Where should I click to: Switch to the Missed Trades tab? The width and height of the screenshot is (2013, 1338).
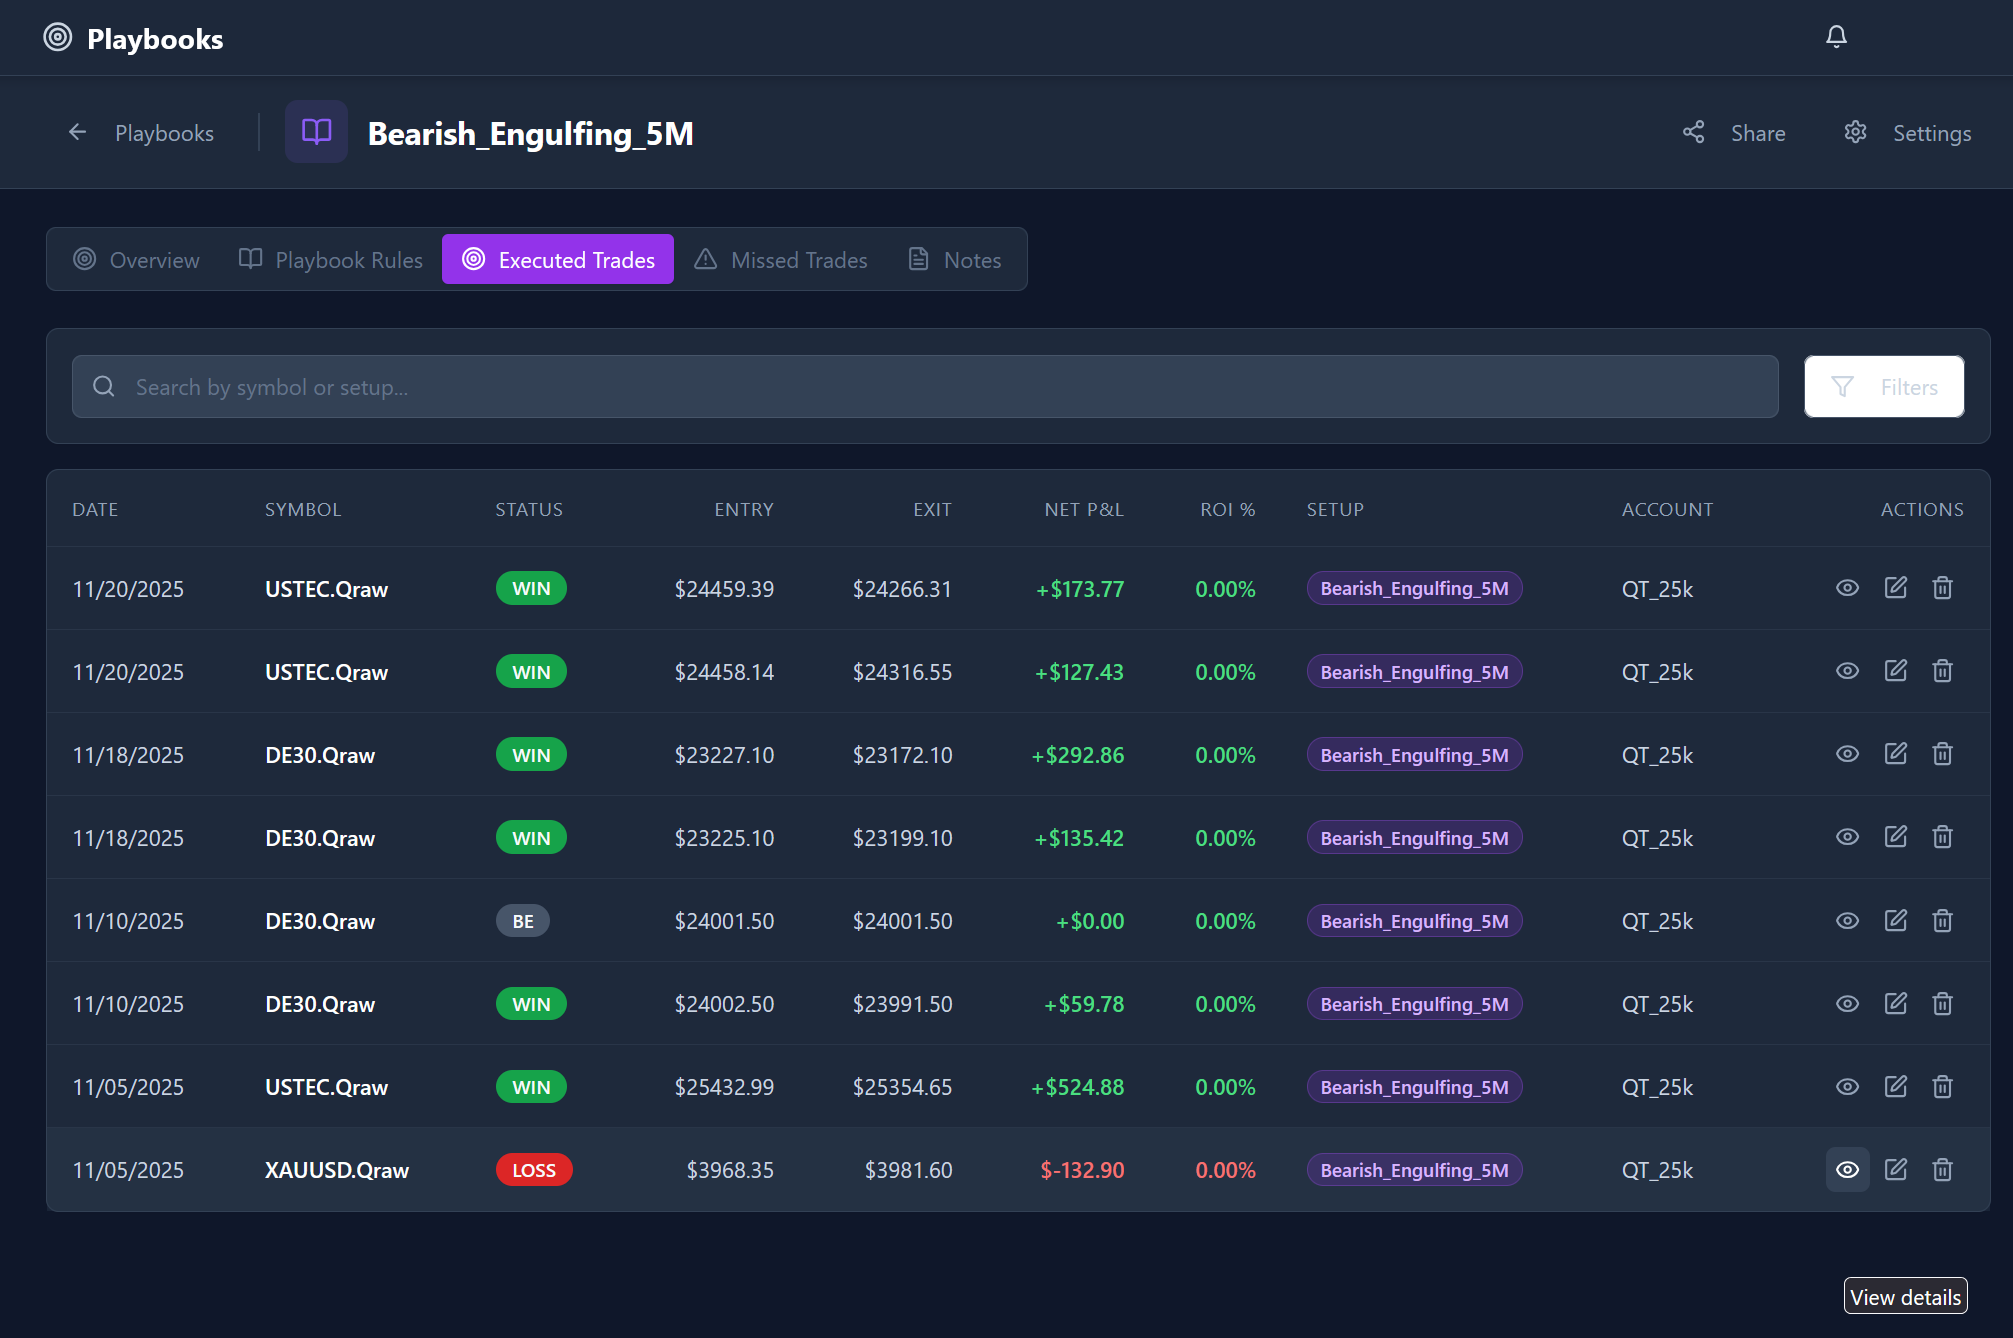click(781, 260)
